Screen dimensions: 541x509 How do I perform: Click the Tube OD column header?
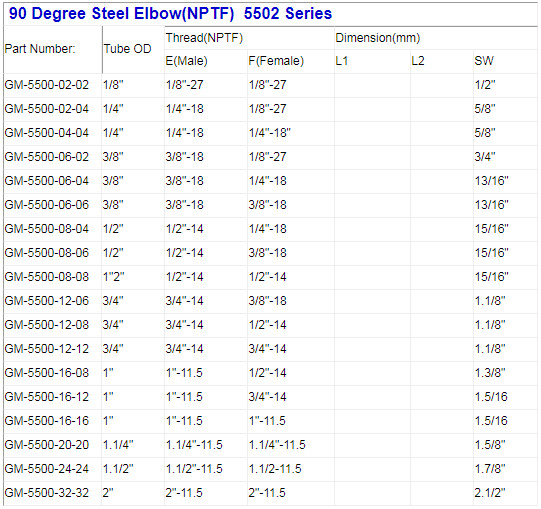pyautogui.click(x=127, y=49)
